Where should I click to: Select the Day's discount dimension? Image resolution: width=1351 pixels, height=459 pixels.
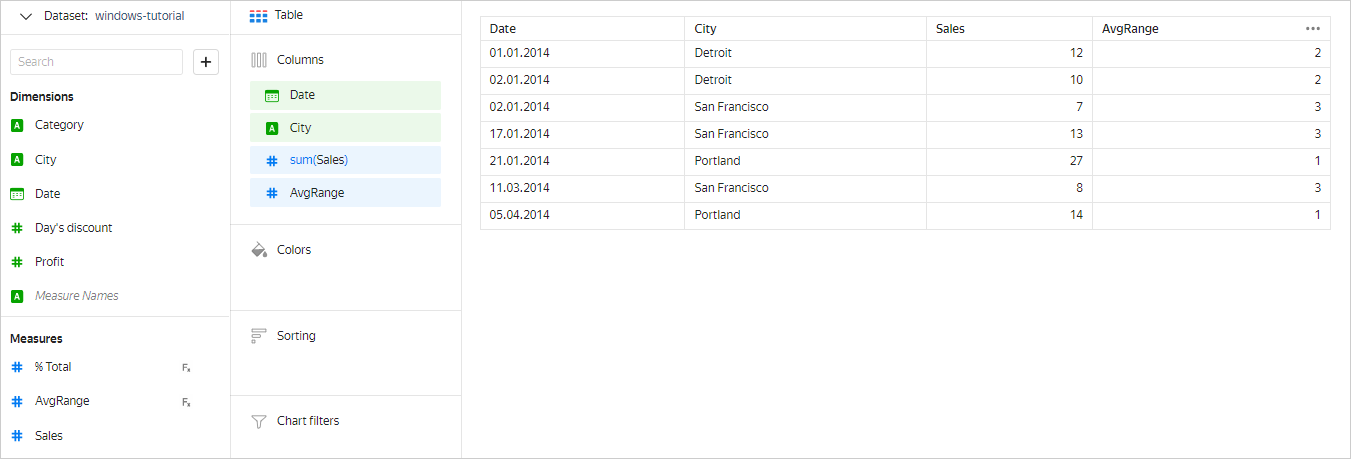(73, 228)
